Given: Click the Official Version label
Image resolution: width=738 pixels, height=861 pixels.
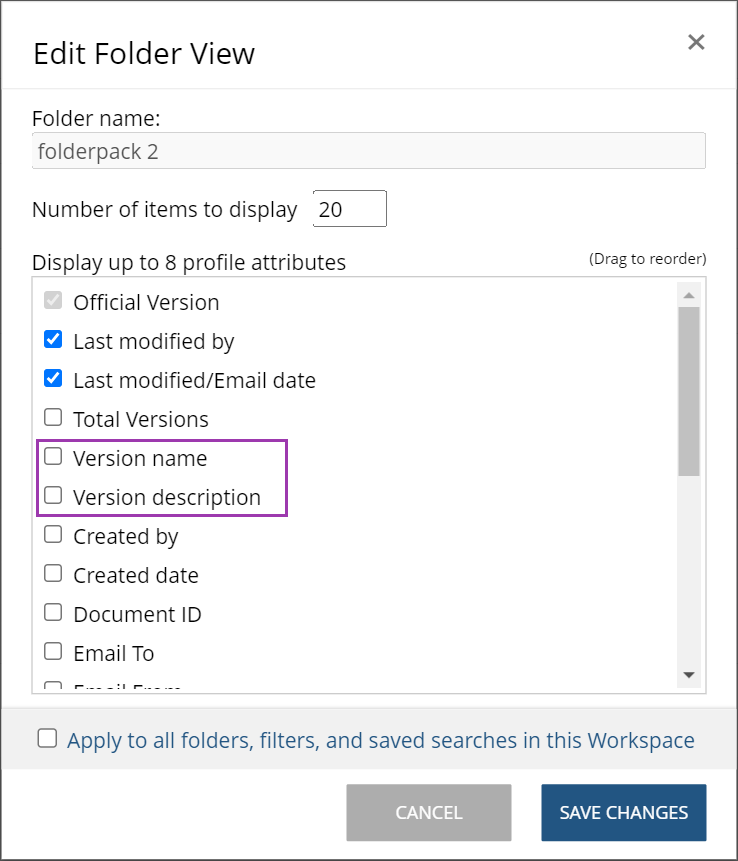Looking at the screenshot, I should tap(146, 302).
